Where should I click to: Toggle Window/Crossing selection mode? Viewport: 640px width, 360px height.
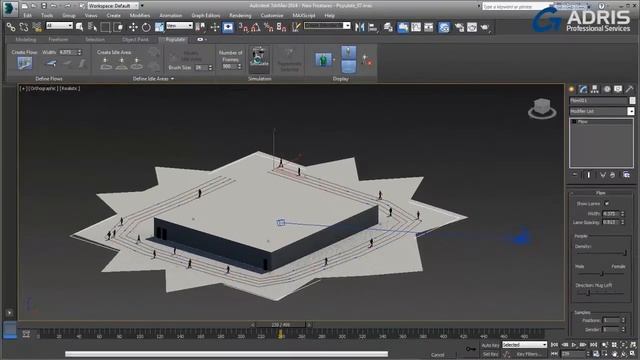[118, 27]
